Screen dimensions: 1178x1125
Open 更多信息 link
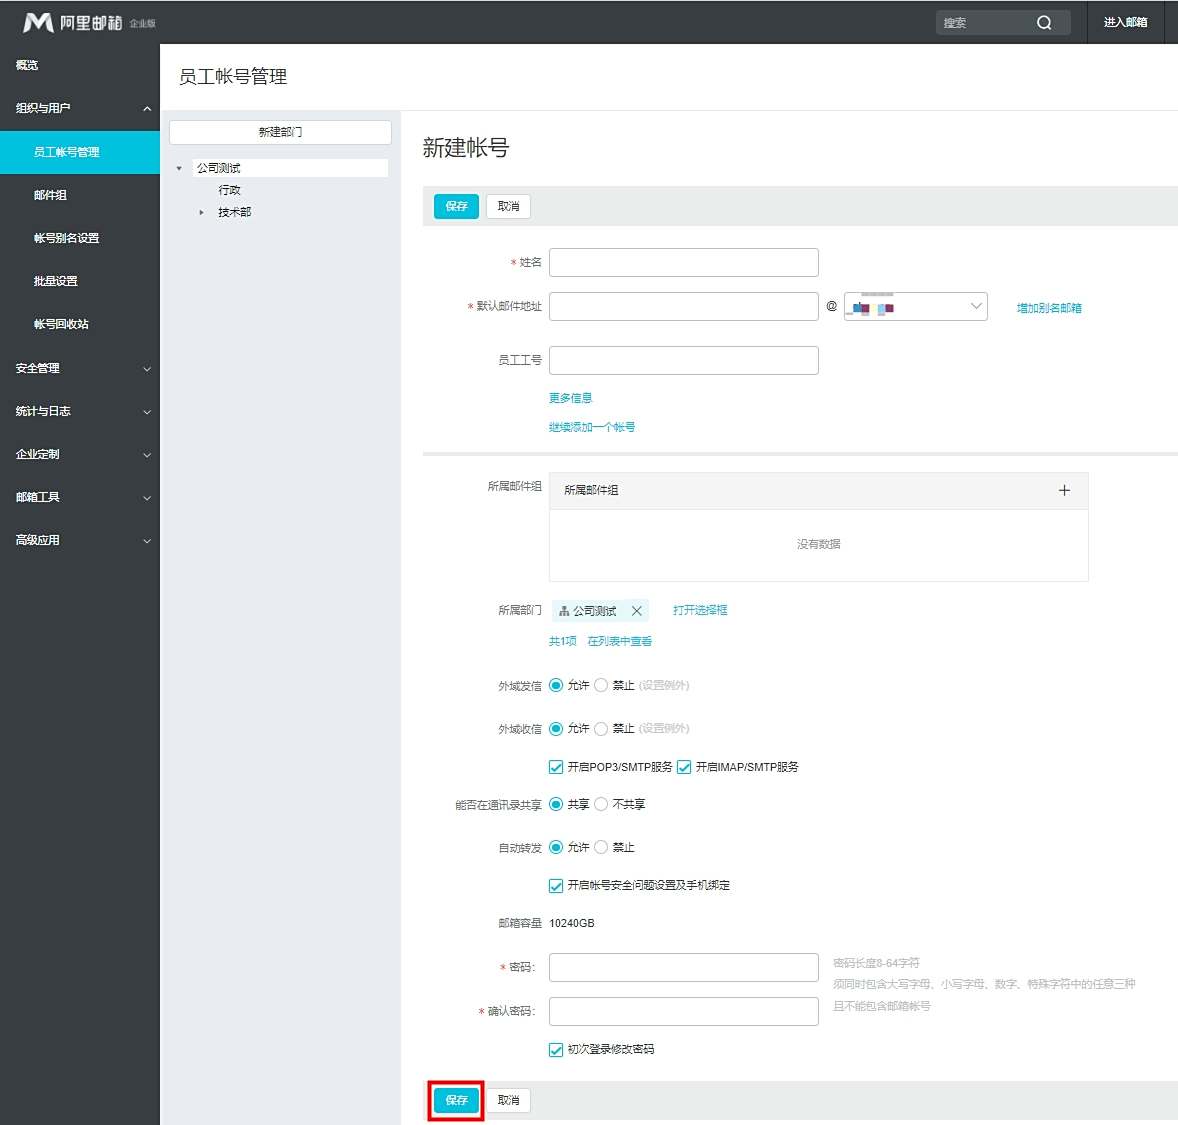[x=570, y=398]
